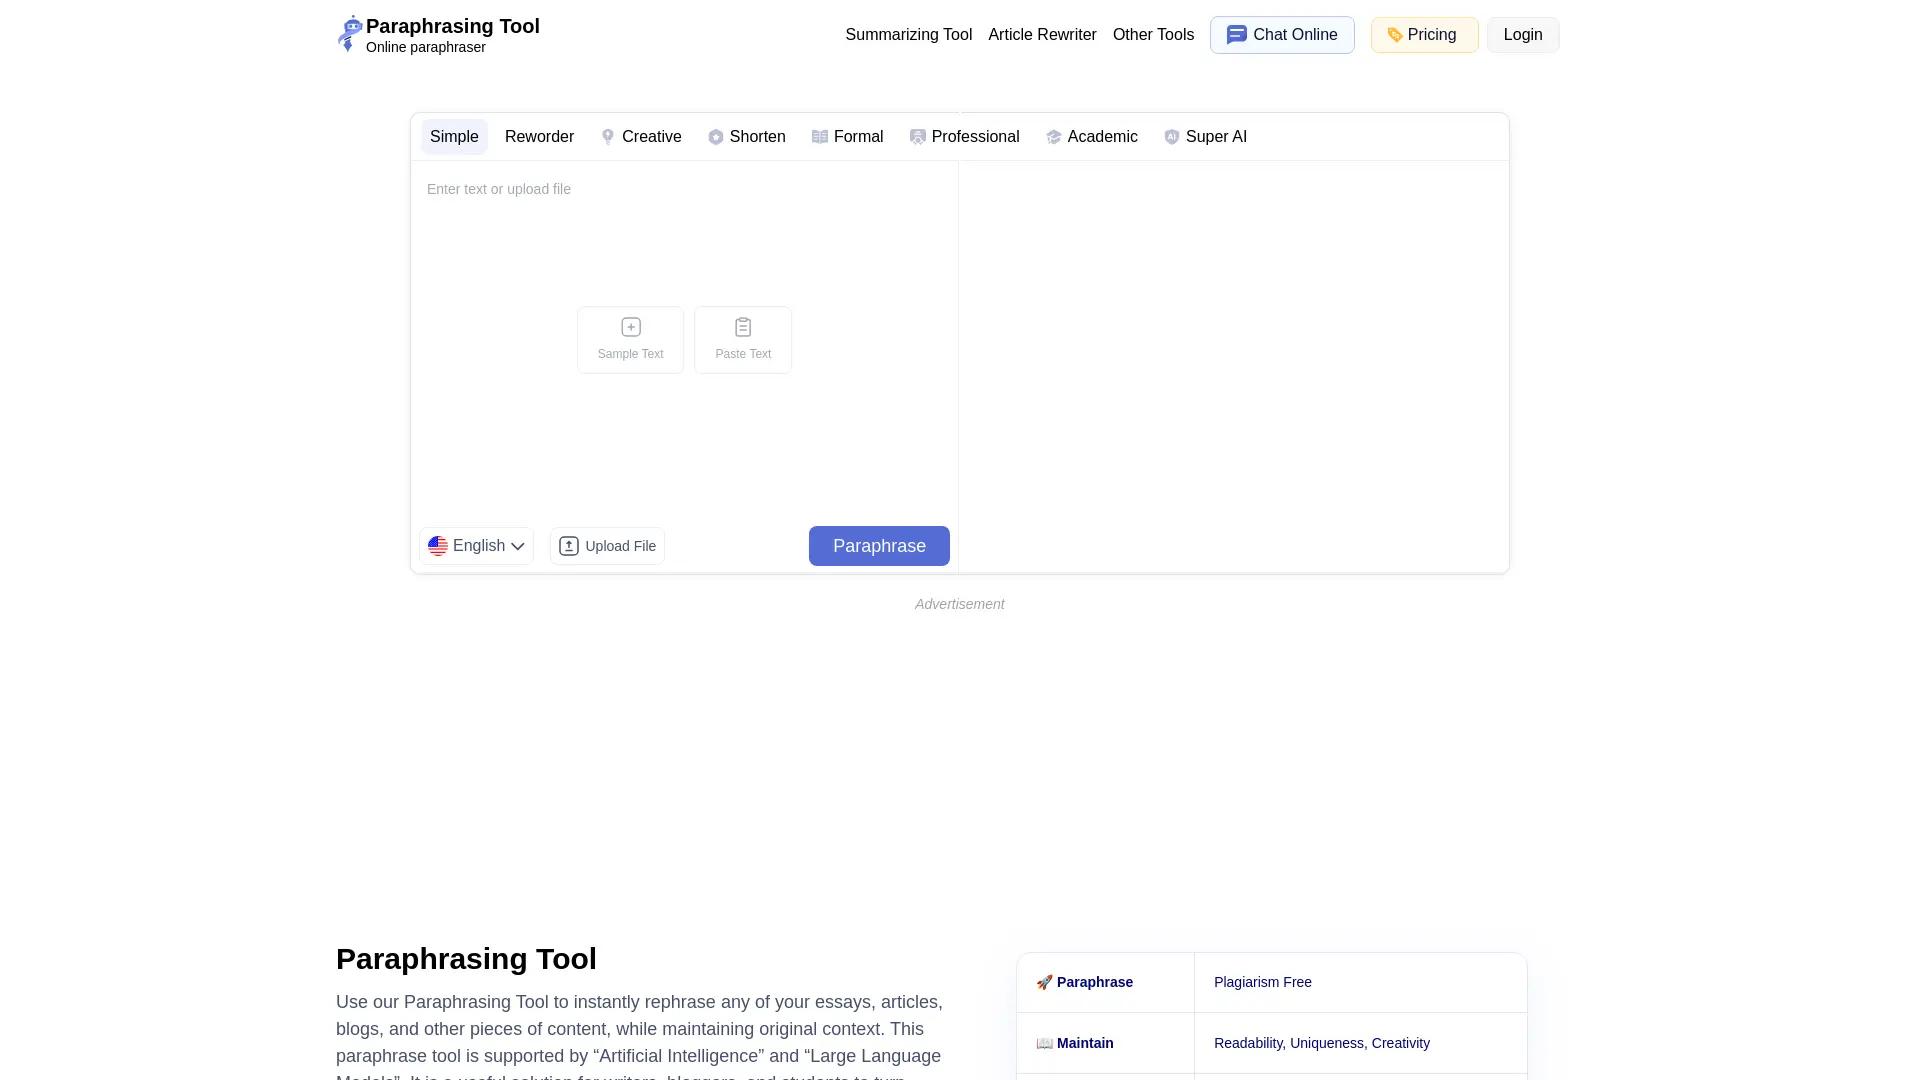
Task: Click the Login button
Action: (x=1522, y=34)
